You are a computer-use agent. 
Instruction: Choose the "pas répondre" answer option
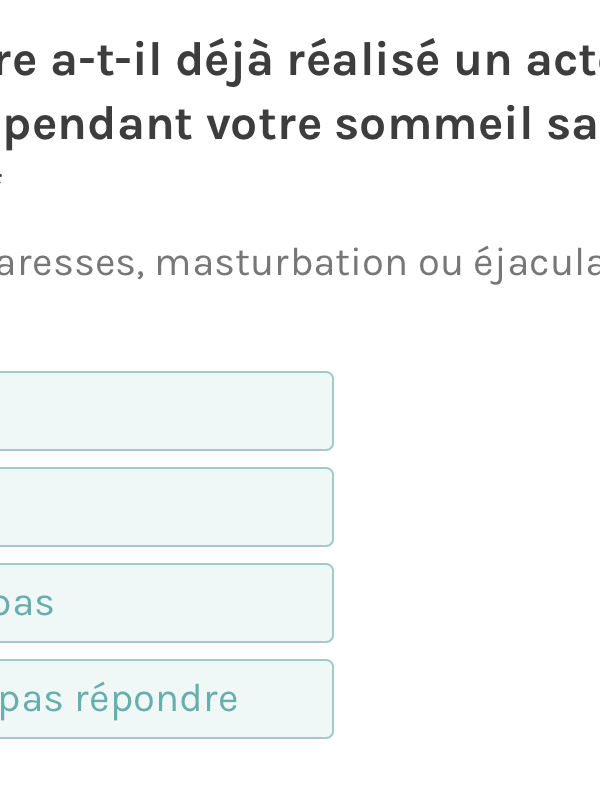coord(165,699)
